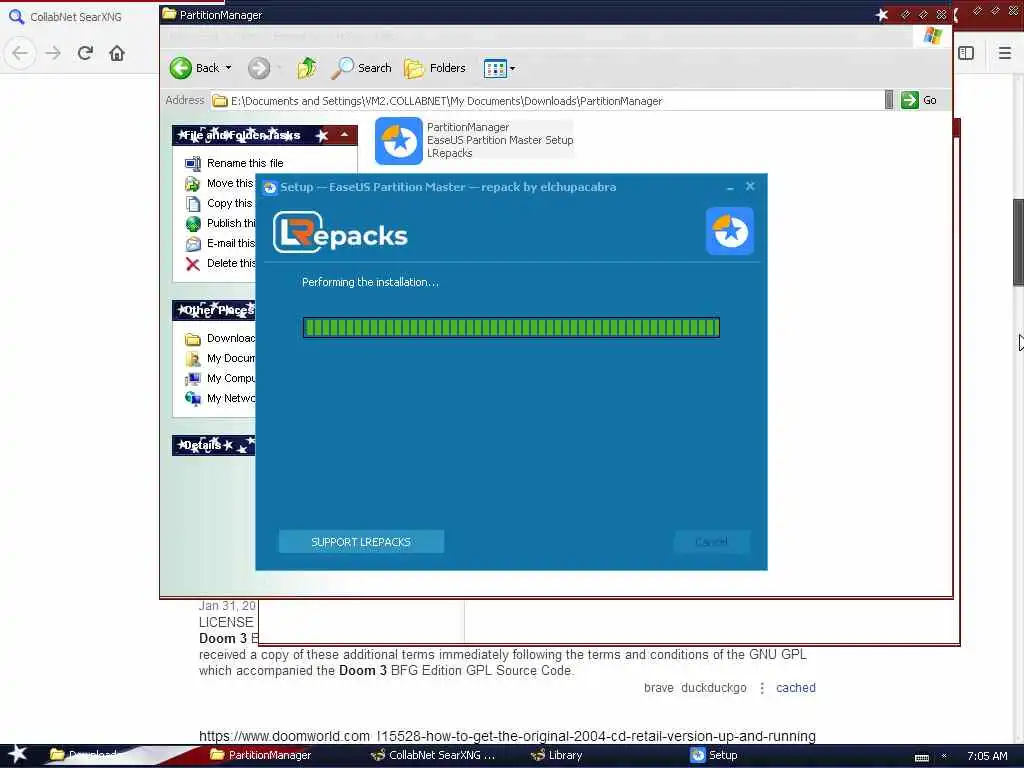The image size is (1024, 768).
Task: Click browser Forward arrow
Action: [x=53, y=53]
